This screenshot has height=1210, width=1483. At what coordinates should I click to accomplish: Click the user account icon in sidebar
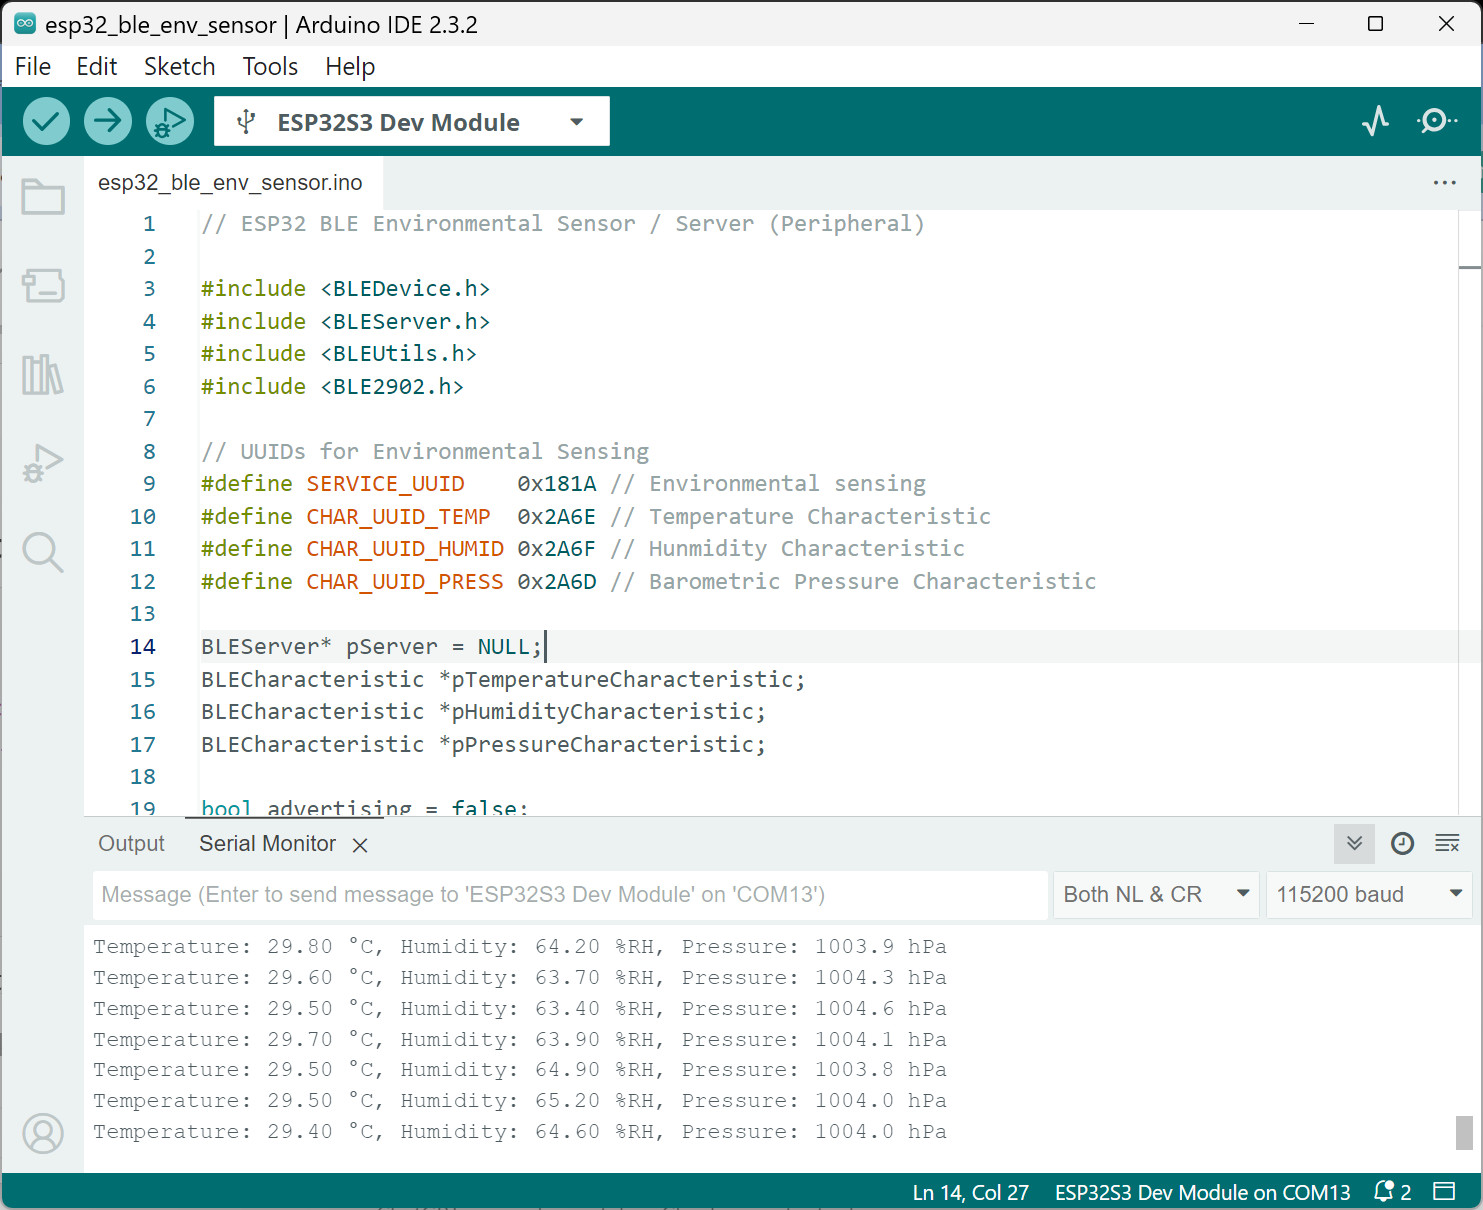coord(43,1134)
